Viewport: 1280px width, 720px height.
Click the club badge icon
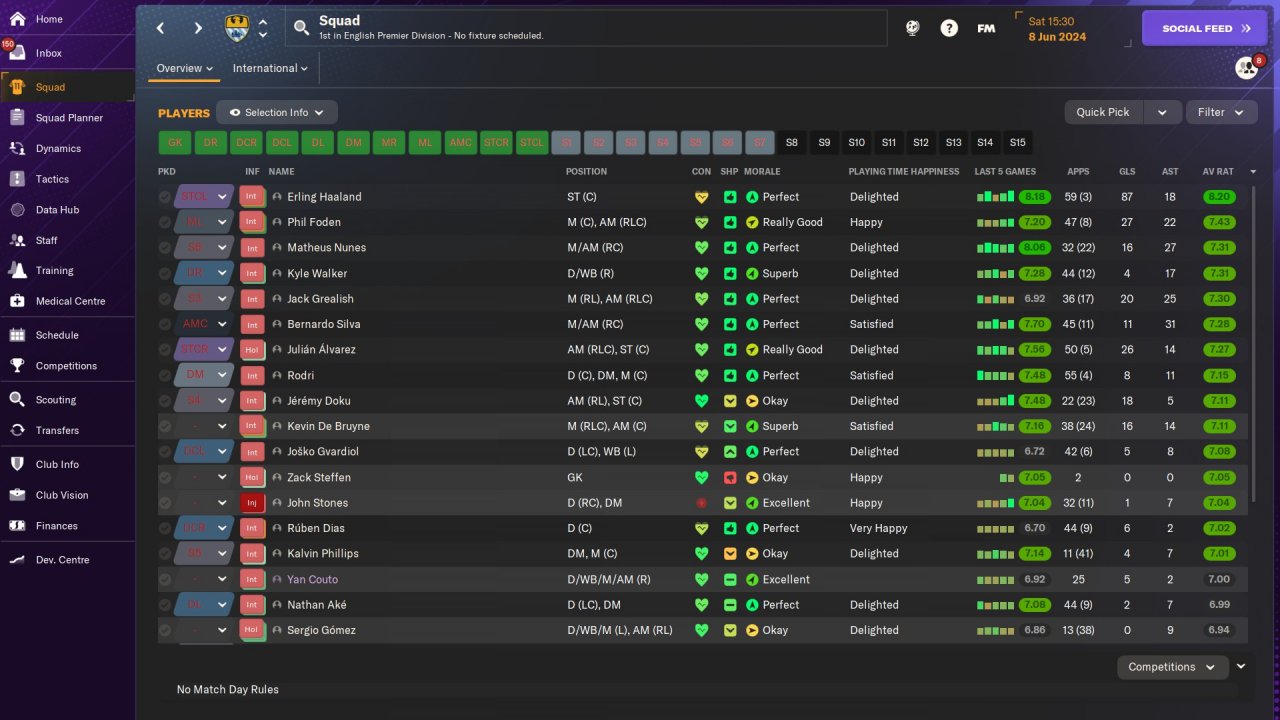[237, 28]
